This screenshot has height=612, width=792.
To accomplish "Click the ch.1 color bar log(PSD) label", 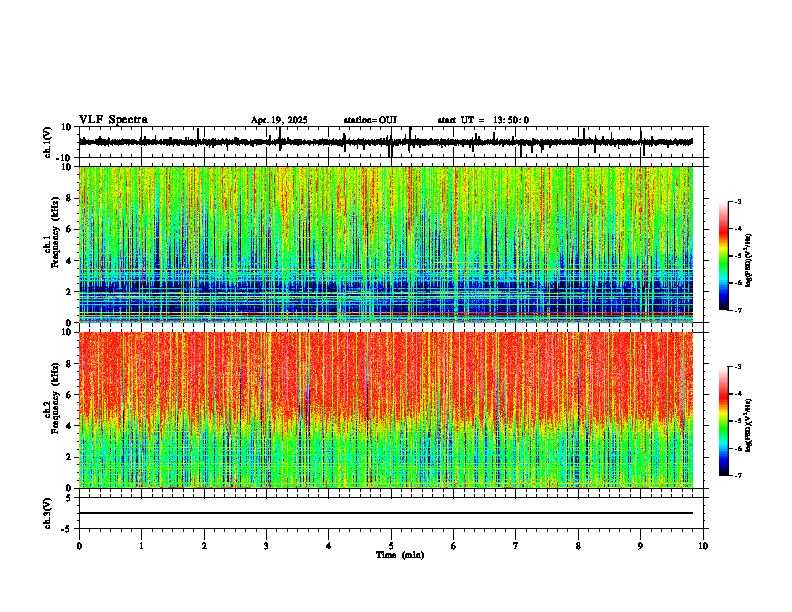I will point(749,261).
